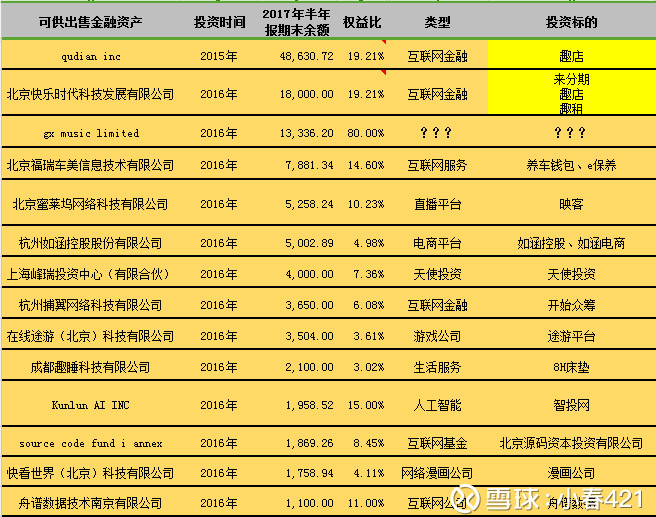The height and width of the screenshot is (517, 656).
Task: Select the 可供出售金融资产 header cell
Action: click(90, 22)
